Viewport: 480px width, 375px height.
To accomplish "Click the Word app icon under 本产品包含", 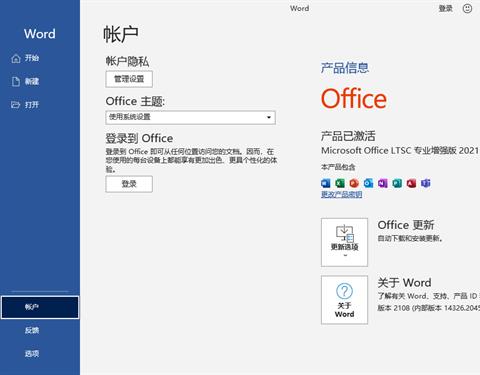I will (326, 183).
